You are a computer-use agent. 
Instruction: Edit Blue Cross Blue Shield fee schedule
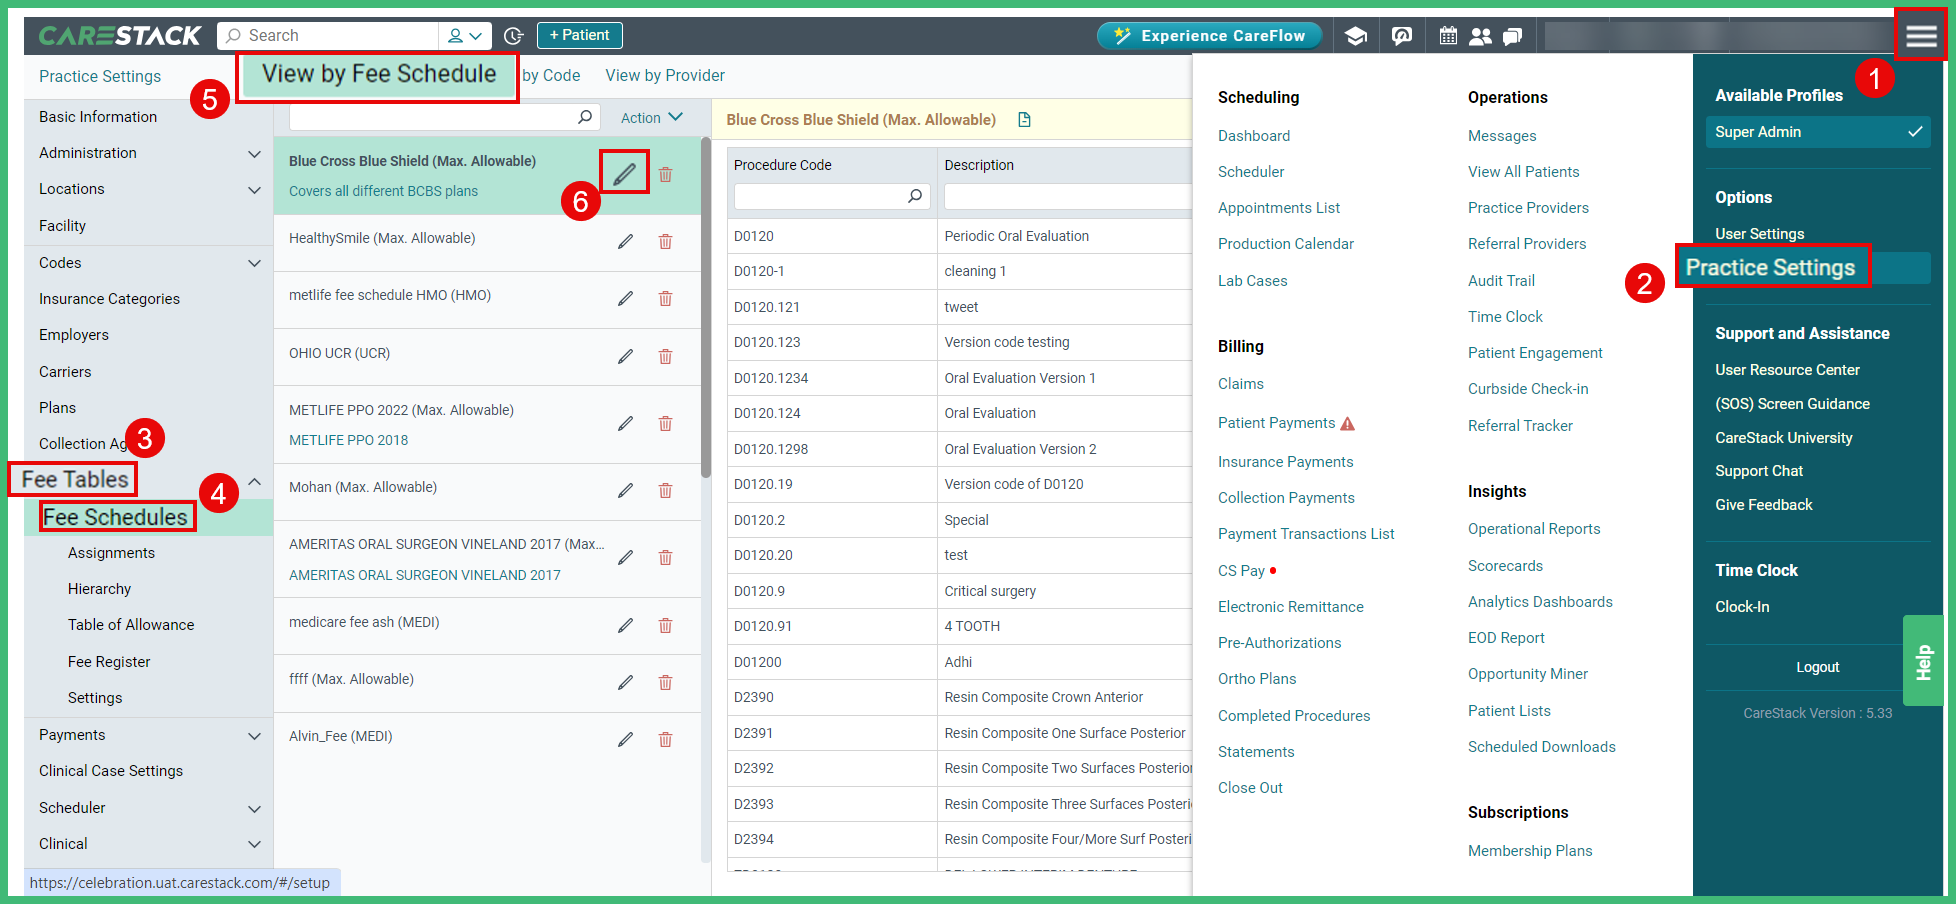(x=624, y=174)
